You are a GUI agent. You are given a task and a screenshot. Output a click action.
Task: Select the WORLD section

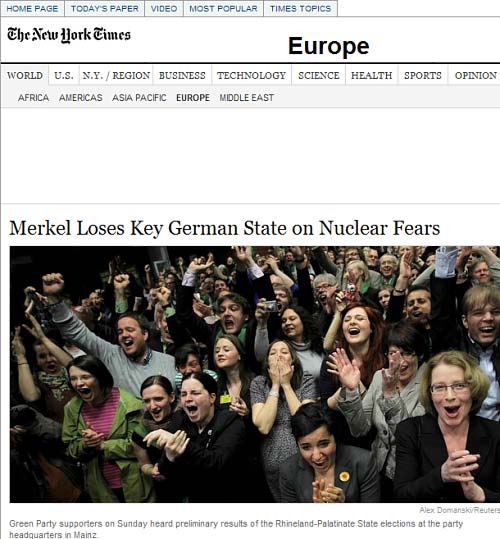25,75
